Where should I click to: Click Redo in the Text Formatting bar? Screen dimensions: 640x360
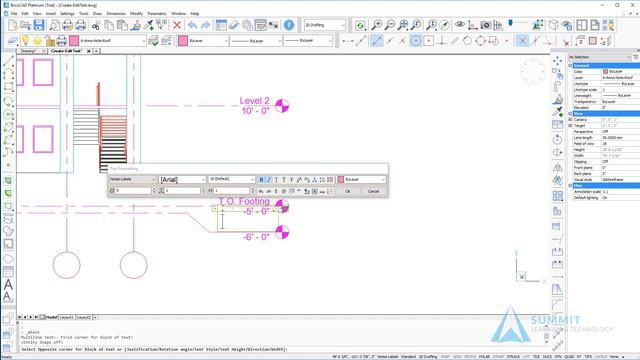point(269,191)
